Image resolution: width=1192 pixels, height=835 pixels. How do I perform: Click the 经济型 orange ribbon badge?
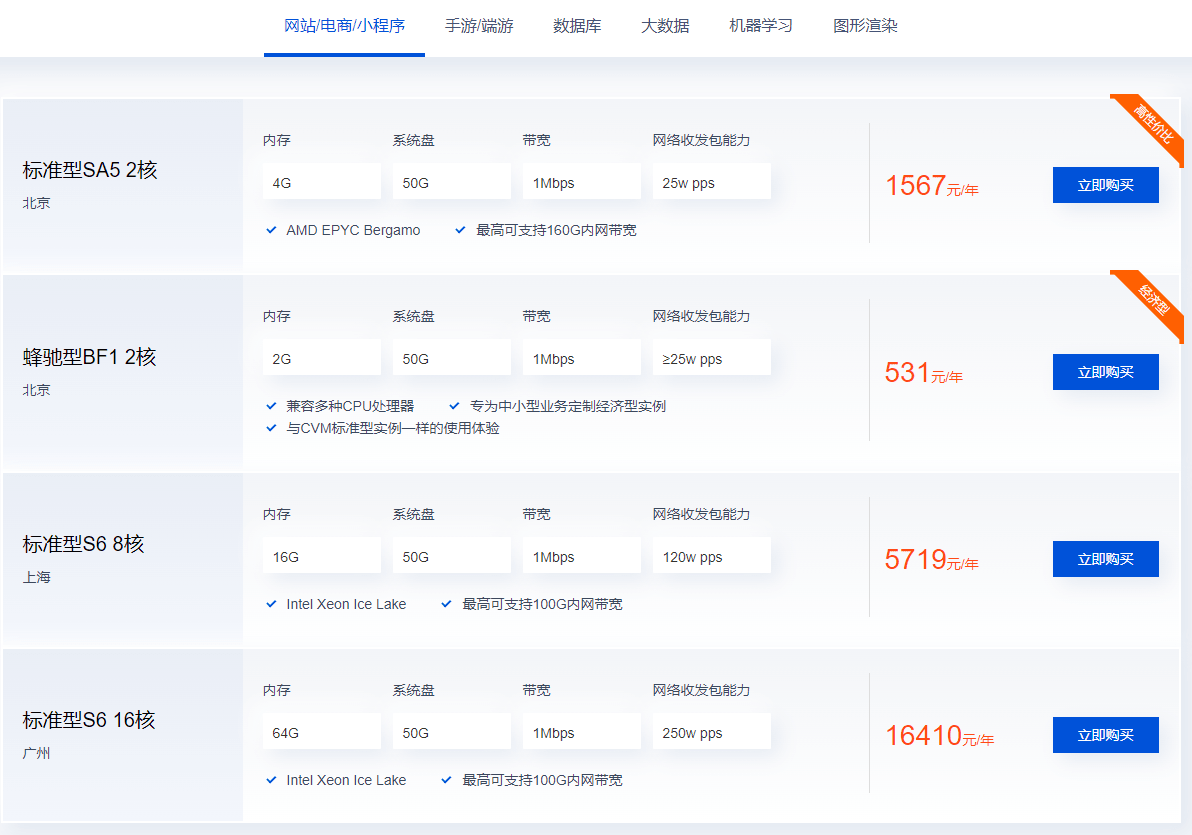point(1153,300)
